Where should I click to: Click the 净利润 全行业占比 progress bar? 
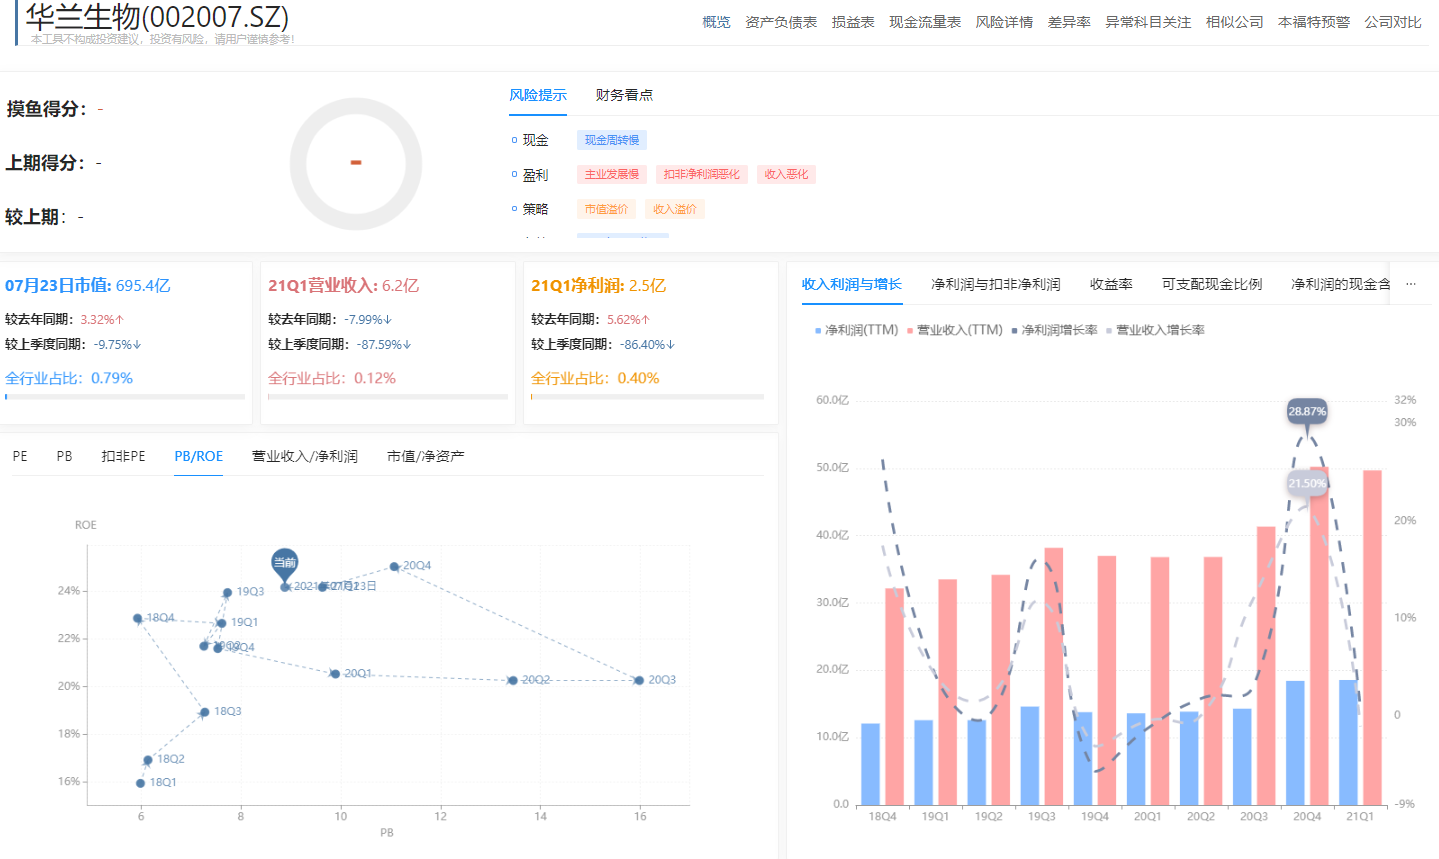pyautogui.click(x=647, y=397)
